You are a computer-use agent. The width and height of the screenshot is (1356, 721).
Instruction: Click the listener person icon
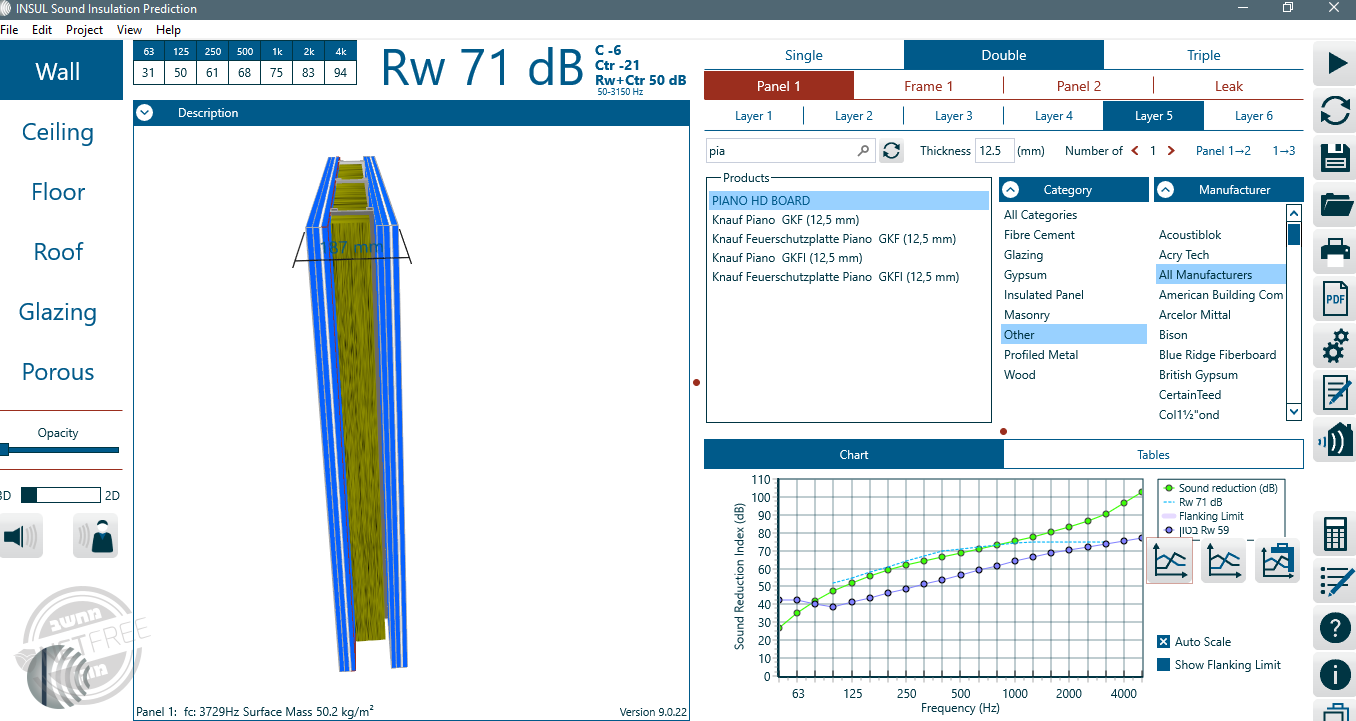(95, 536)
